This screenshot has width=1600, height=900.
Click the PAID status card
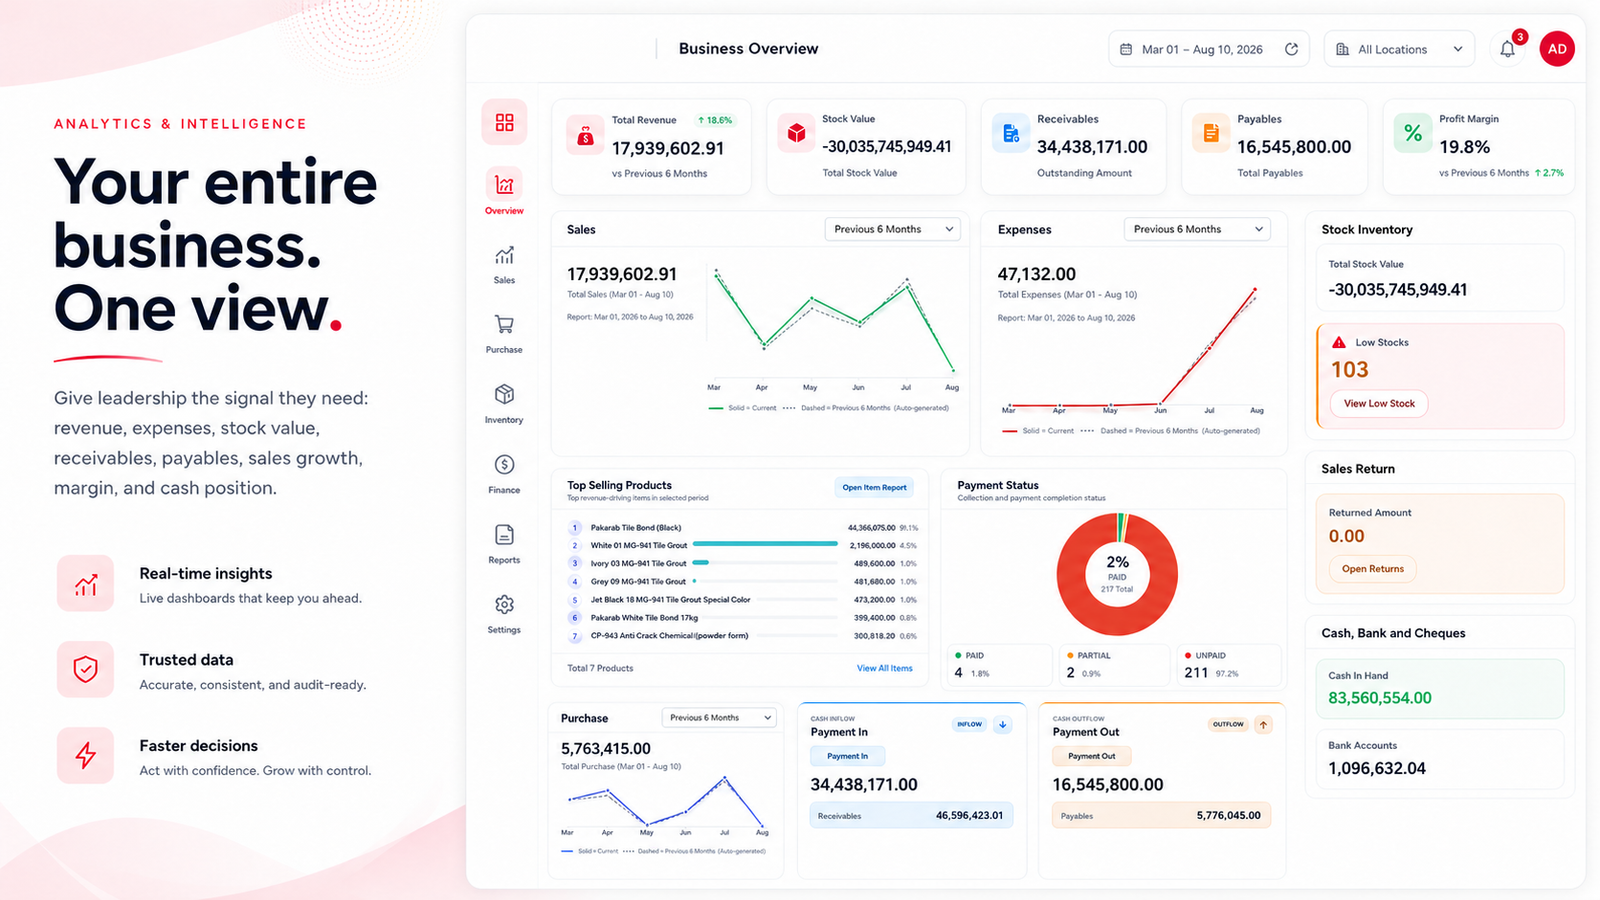[999, 665]
